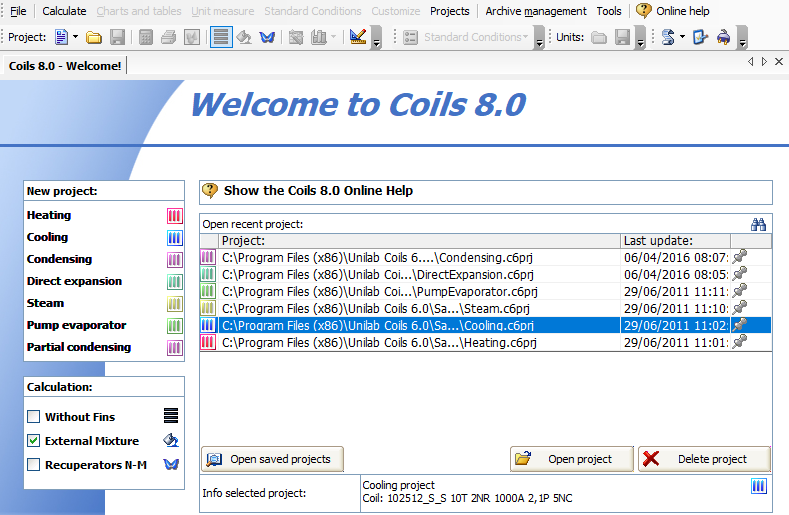
Task: Toggle the Without Fins checkbox
Action: pyautogui.click(x=34, y=417)
